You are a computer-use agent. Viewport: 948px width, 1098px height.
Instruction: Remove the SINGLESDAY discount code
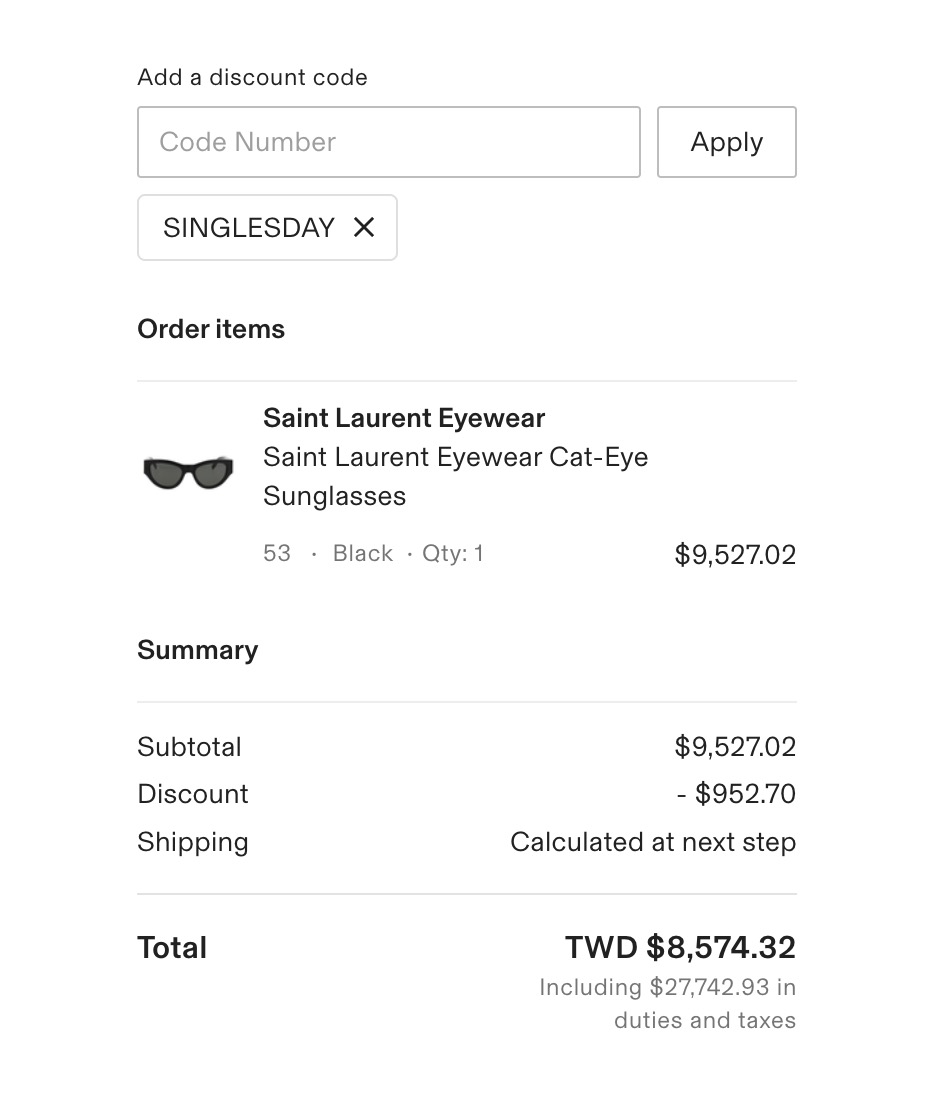click(364, 228)
